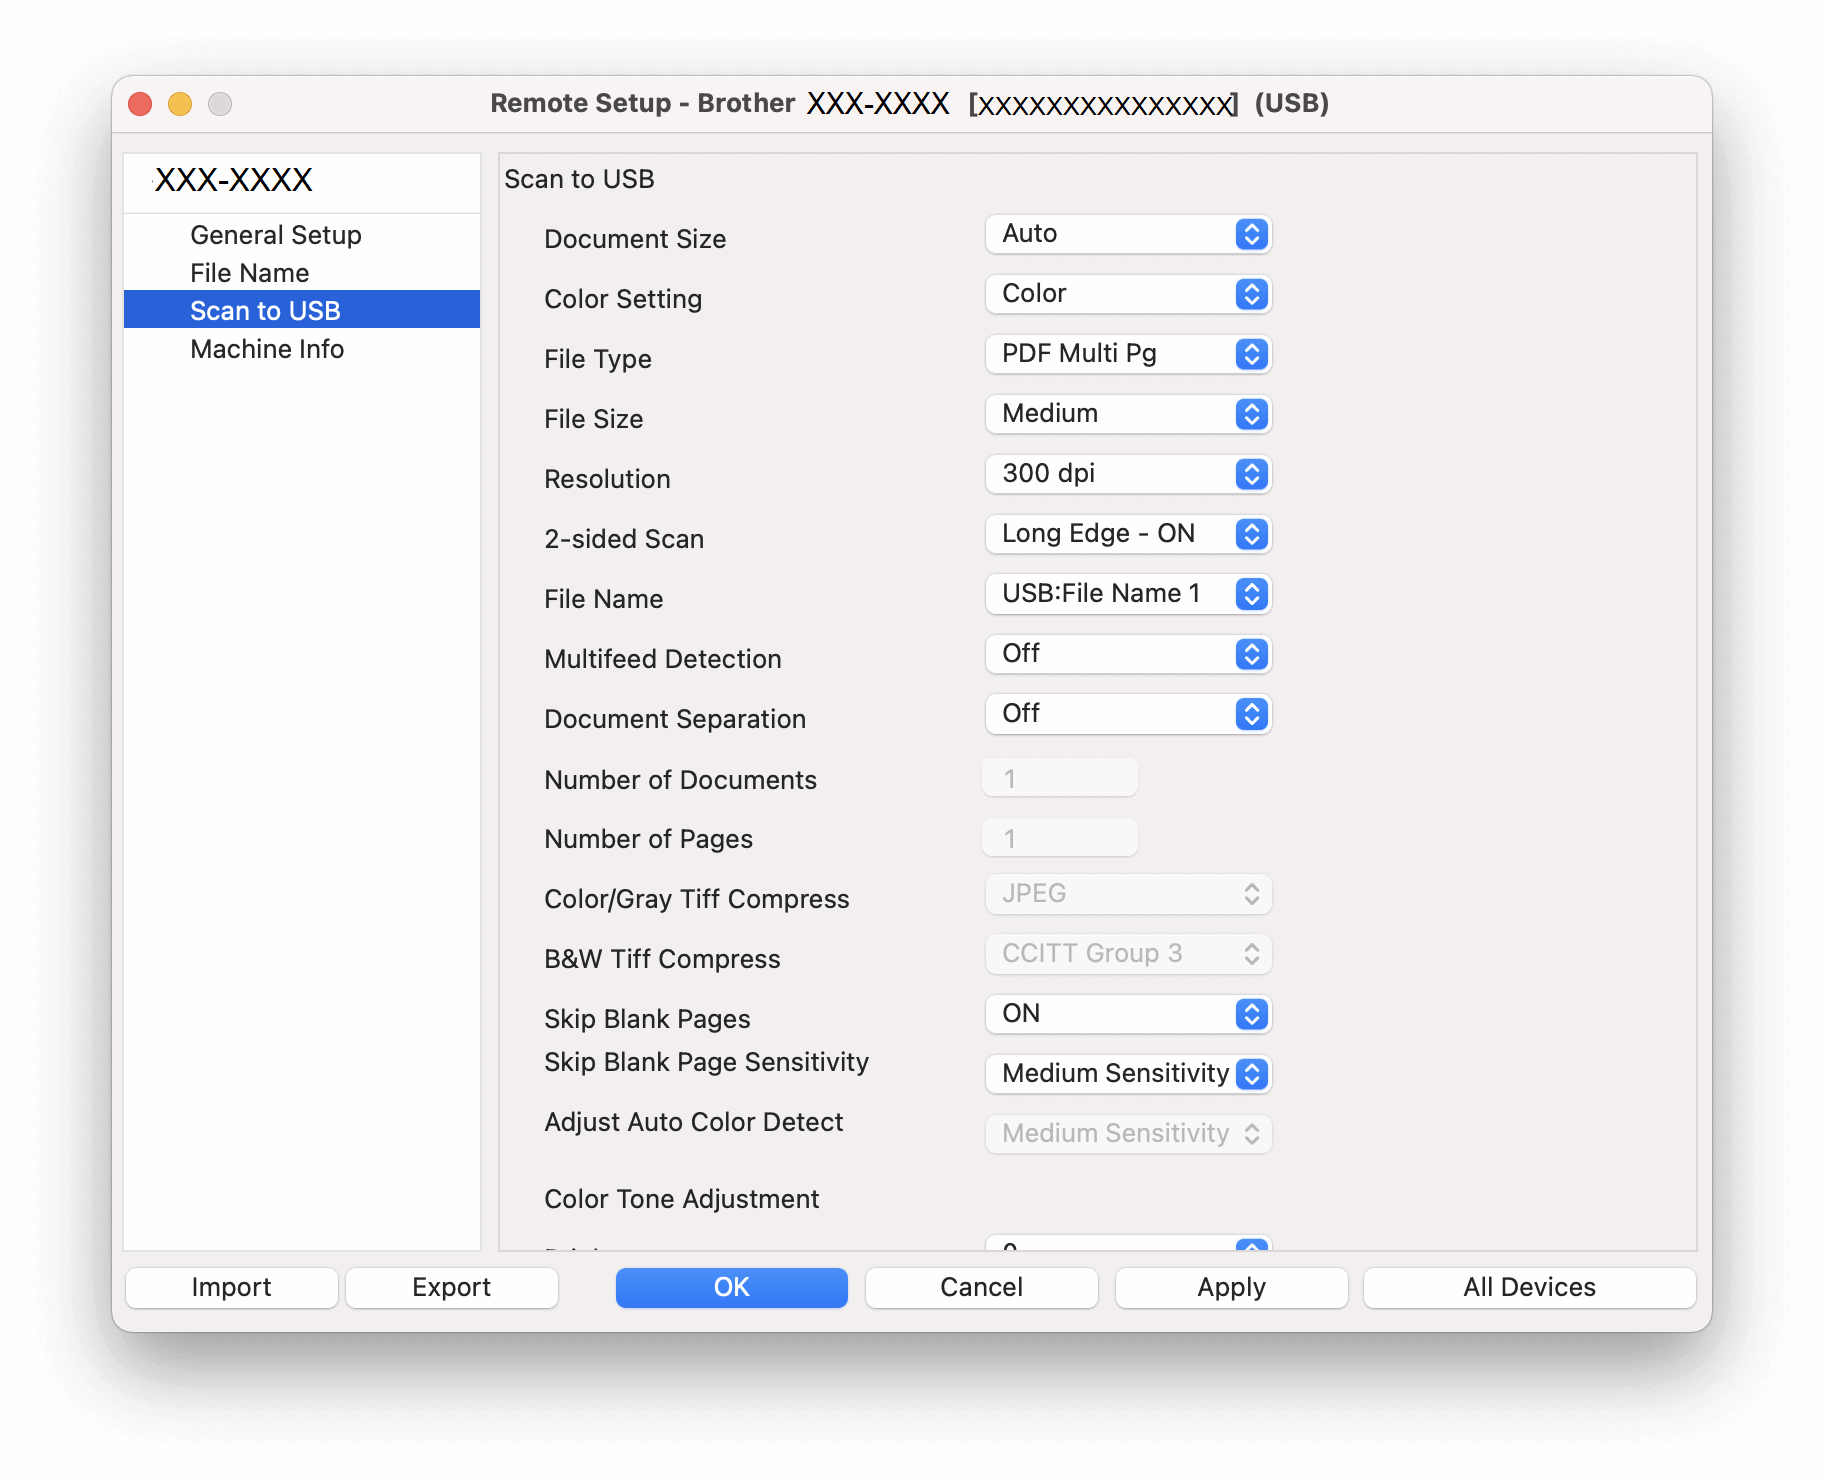Open the Skip Blank Pages dropdown
Viewport: 1824px width, 1480px height.
[1128, 1014]
